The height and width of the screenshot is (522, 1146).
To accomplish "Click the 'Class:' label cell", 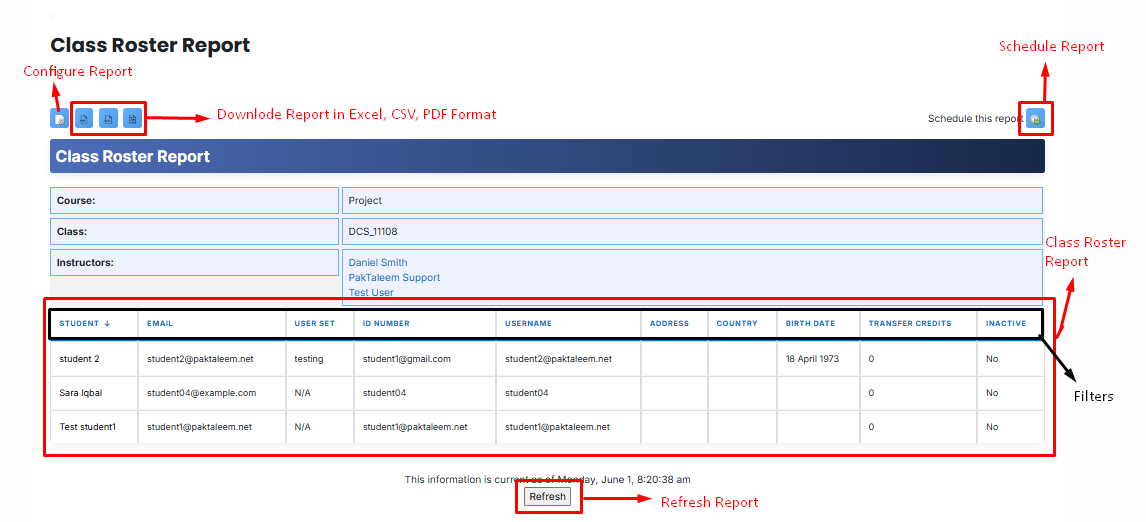I will [194, 232].
